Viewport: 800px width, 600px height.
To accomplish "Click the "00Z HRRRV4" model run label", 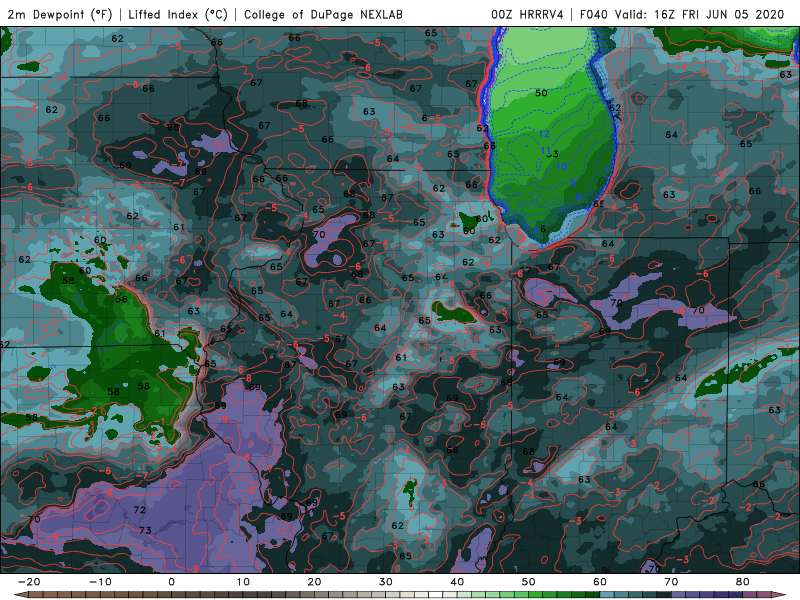I will [528, 14].
